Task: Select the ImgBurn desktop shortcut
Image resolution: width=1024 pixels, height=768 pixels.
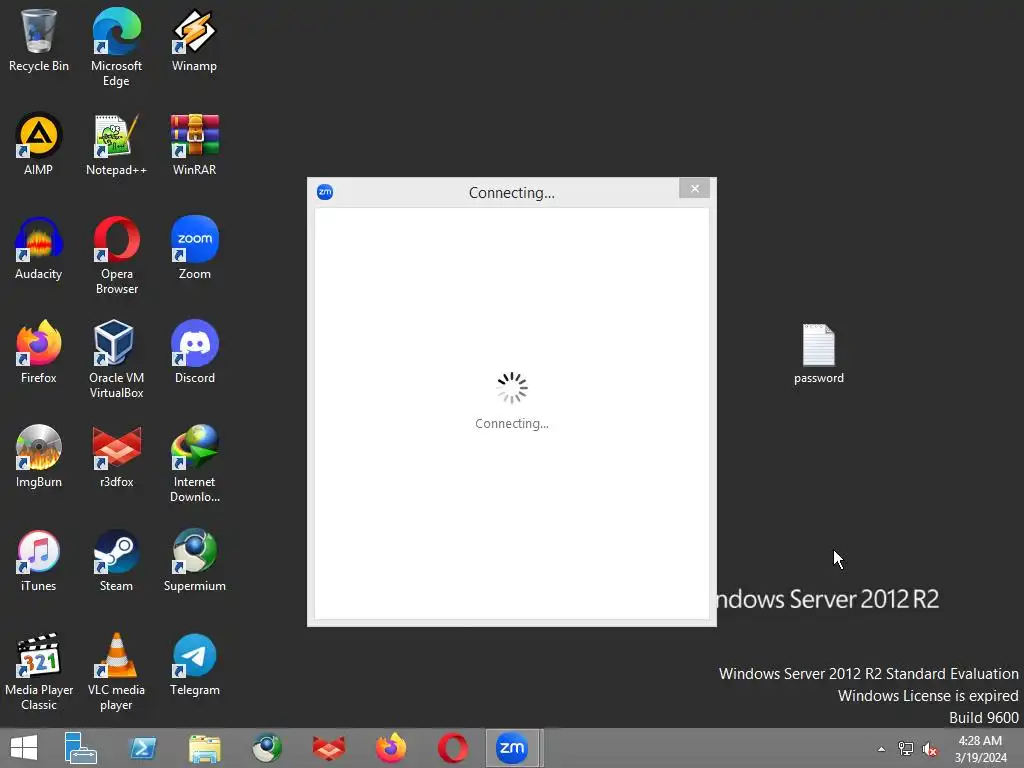Action: click(x=39, y=456)
